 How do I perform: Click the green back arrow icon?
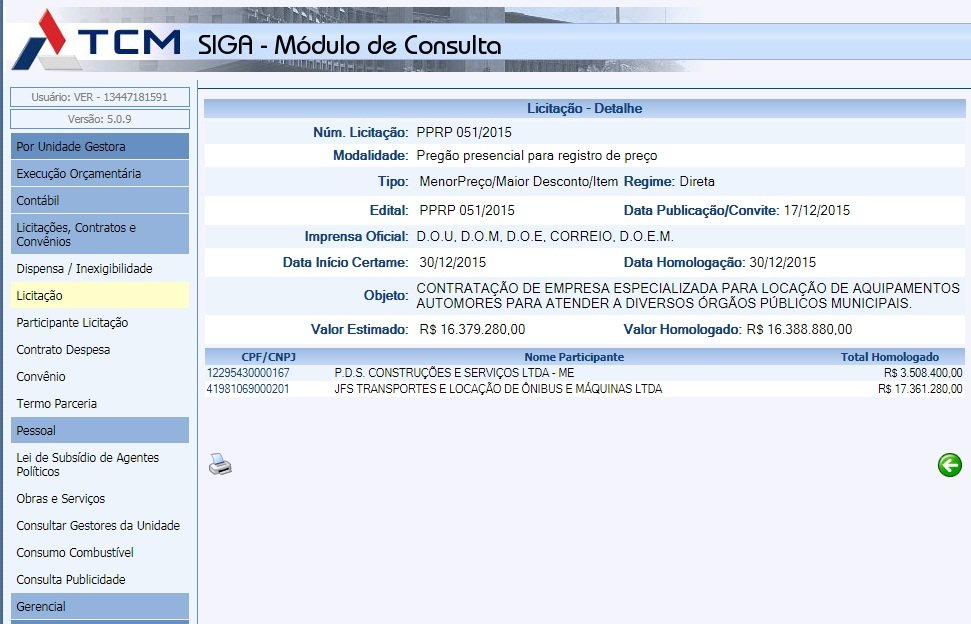click(949, 465)
